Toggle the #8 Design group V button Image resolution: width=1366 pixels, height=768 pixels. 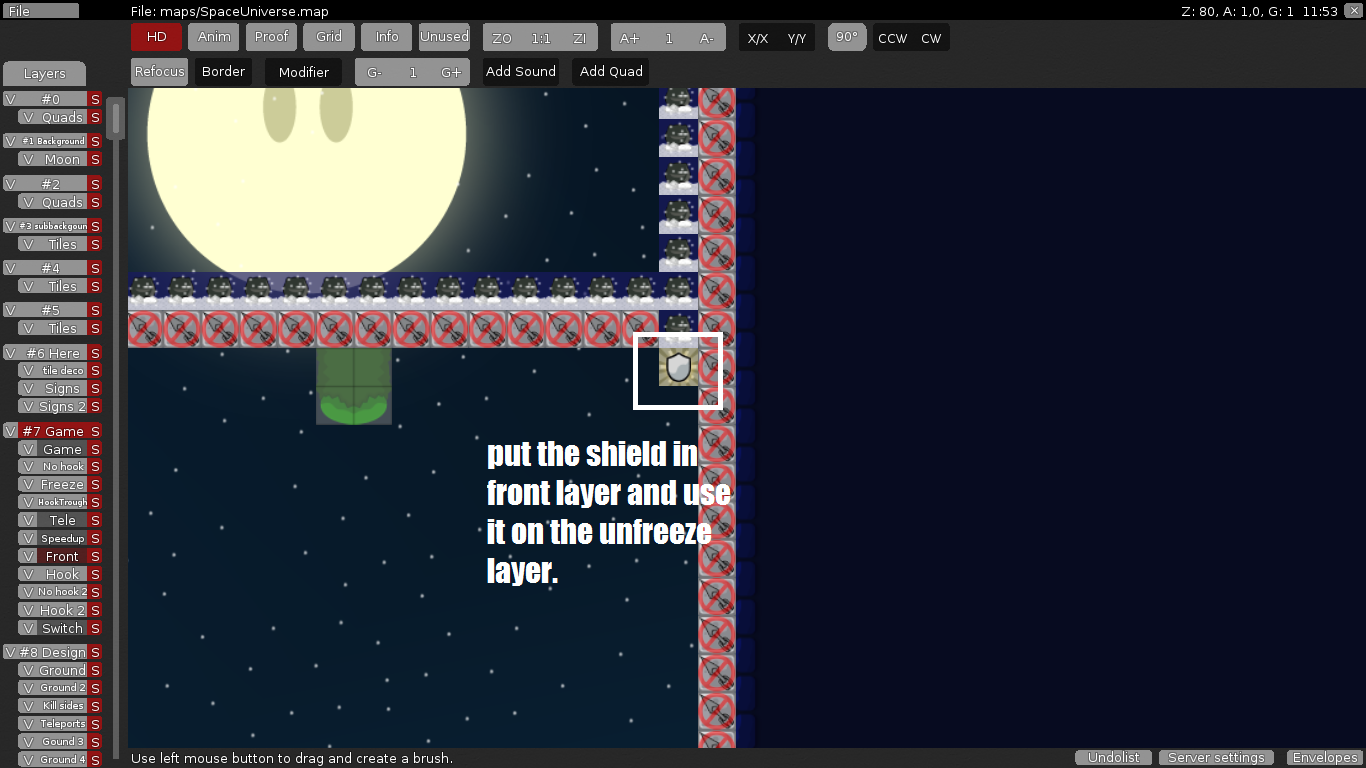11,652
